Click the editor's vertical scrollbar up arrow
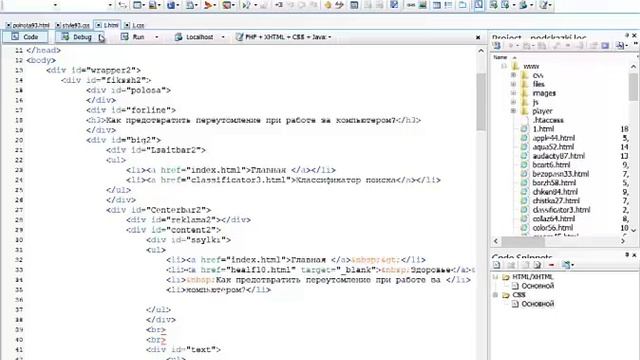 pyautogui.click(x=481, y=51)
